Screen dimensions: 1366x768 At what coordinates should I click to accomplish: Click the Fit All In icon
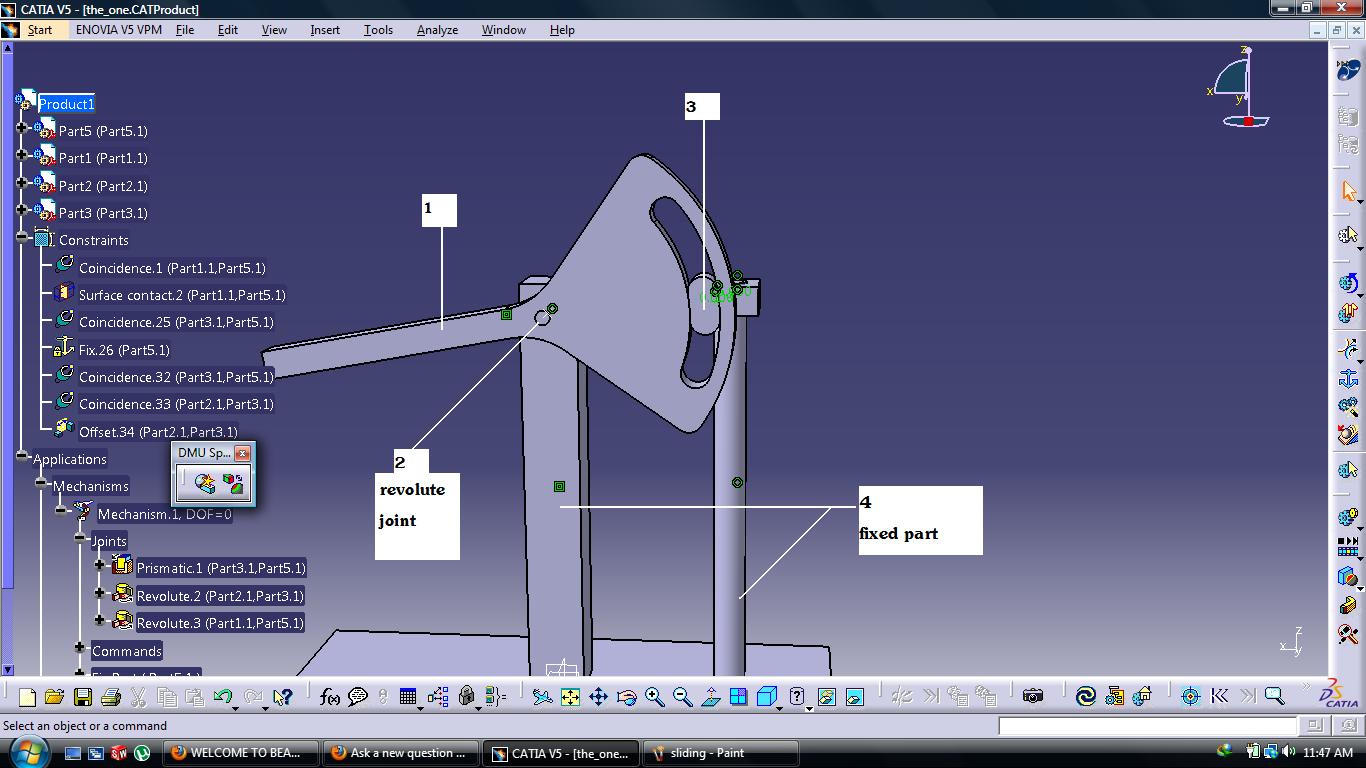(568, 696)
